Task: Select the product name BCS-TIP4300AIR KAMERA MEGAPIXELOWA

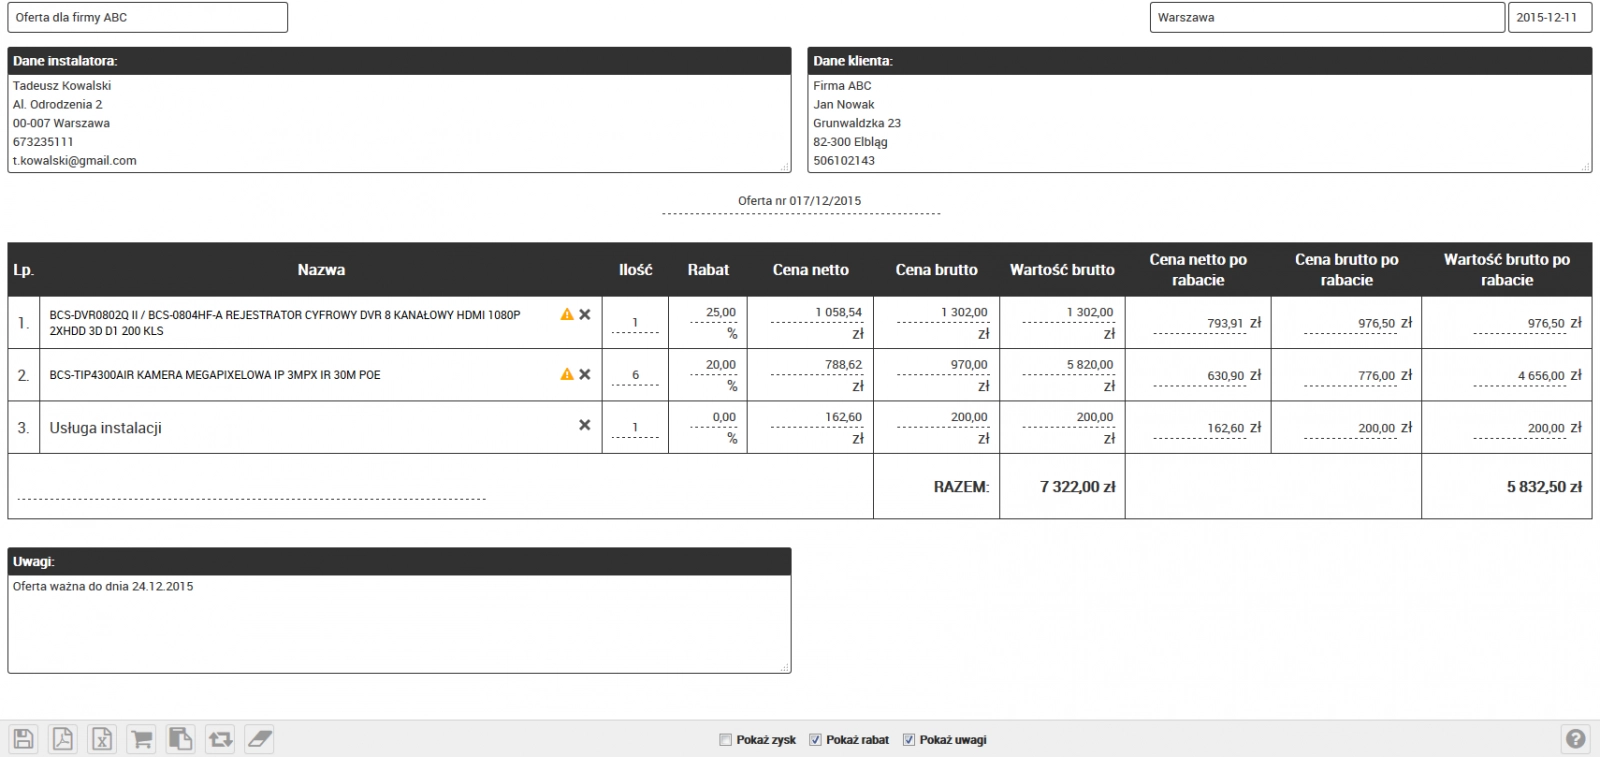Action: point(215,375)
